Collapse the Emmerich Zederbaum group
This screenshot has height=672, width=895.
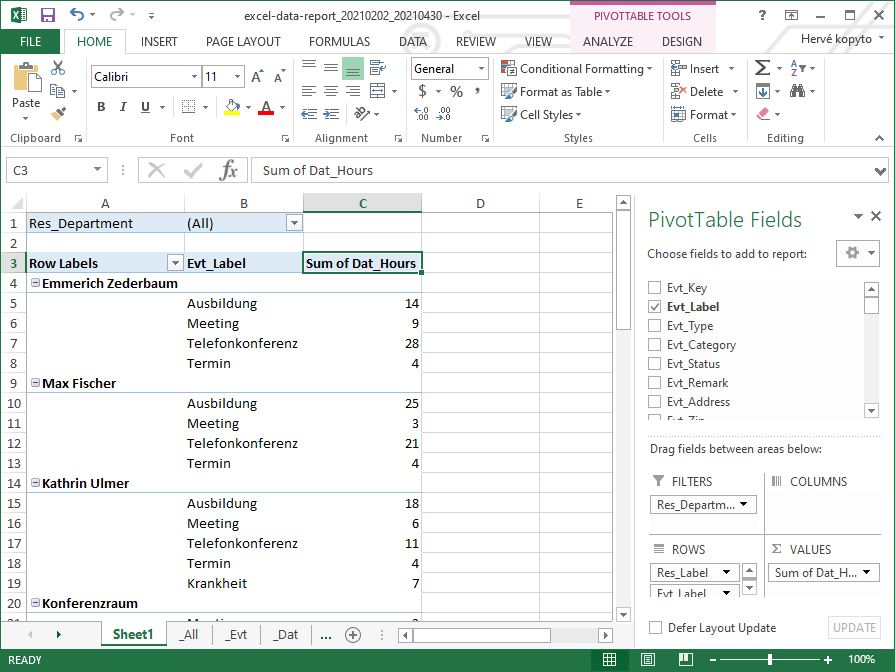pyautogui.click(x=35, y=283)
